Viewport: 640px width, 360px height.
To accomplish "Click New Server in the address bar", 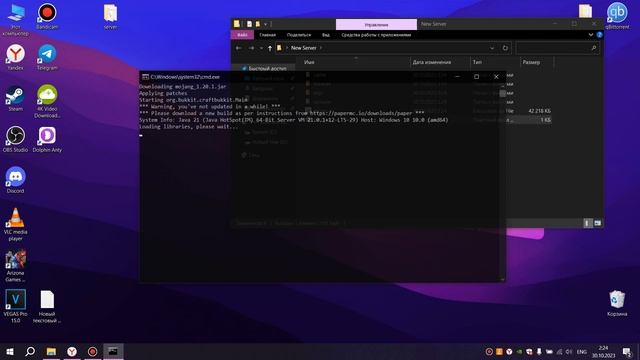I will point(303,48).
